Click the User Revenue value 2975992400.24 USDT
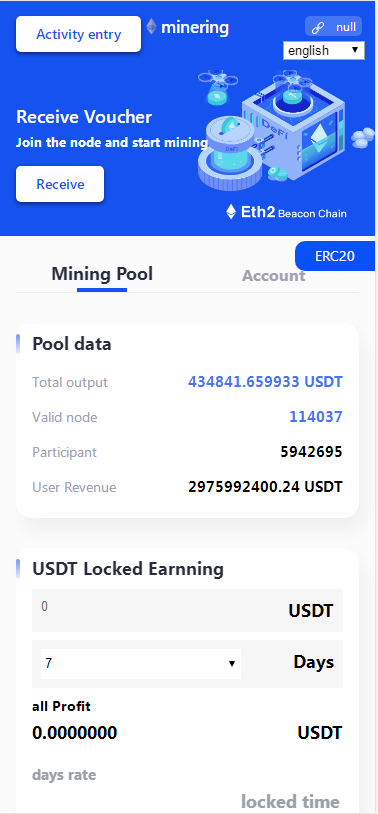378x814 pixels. point(265,487)
